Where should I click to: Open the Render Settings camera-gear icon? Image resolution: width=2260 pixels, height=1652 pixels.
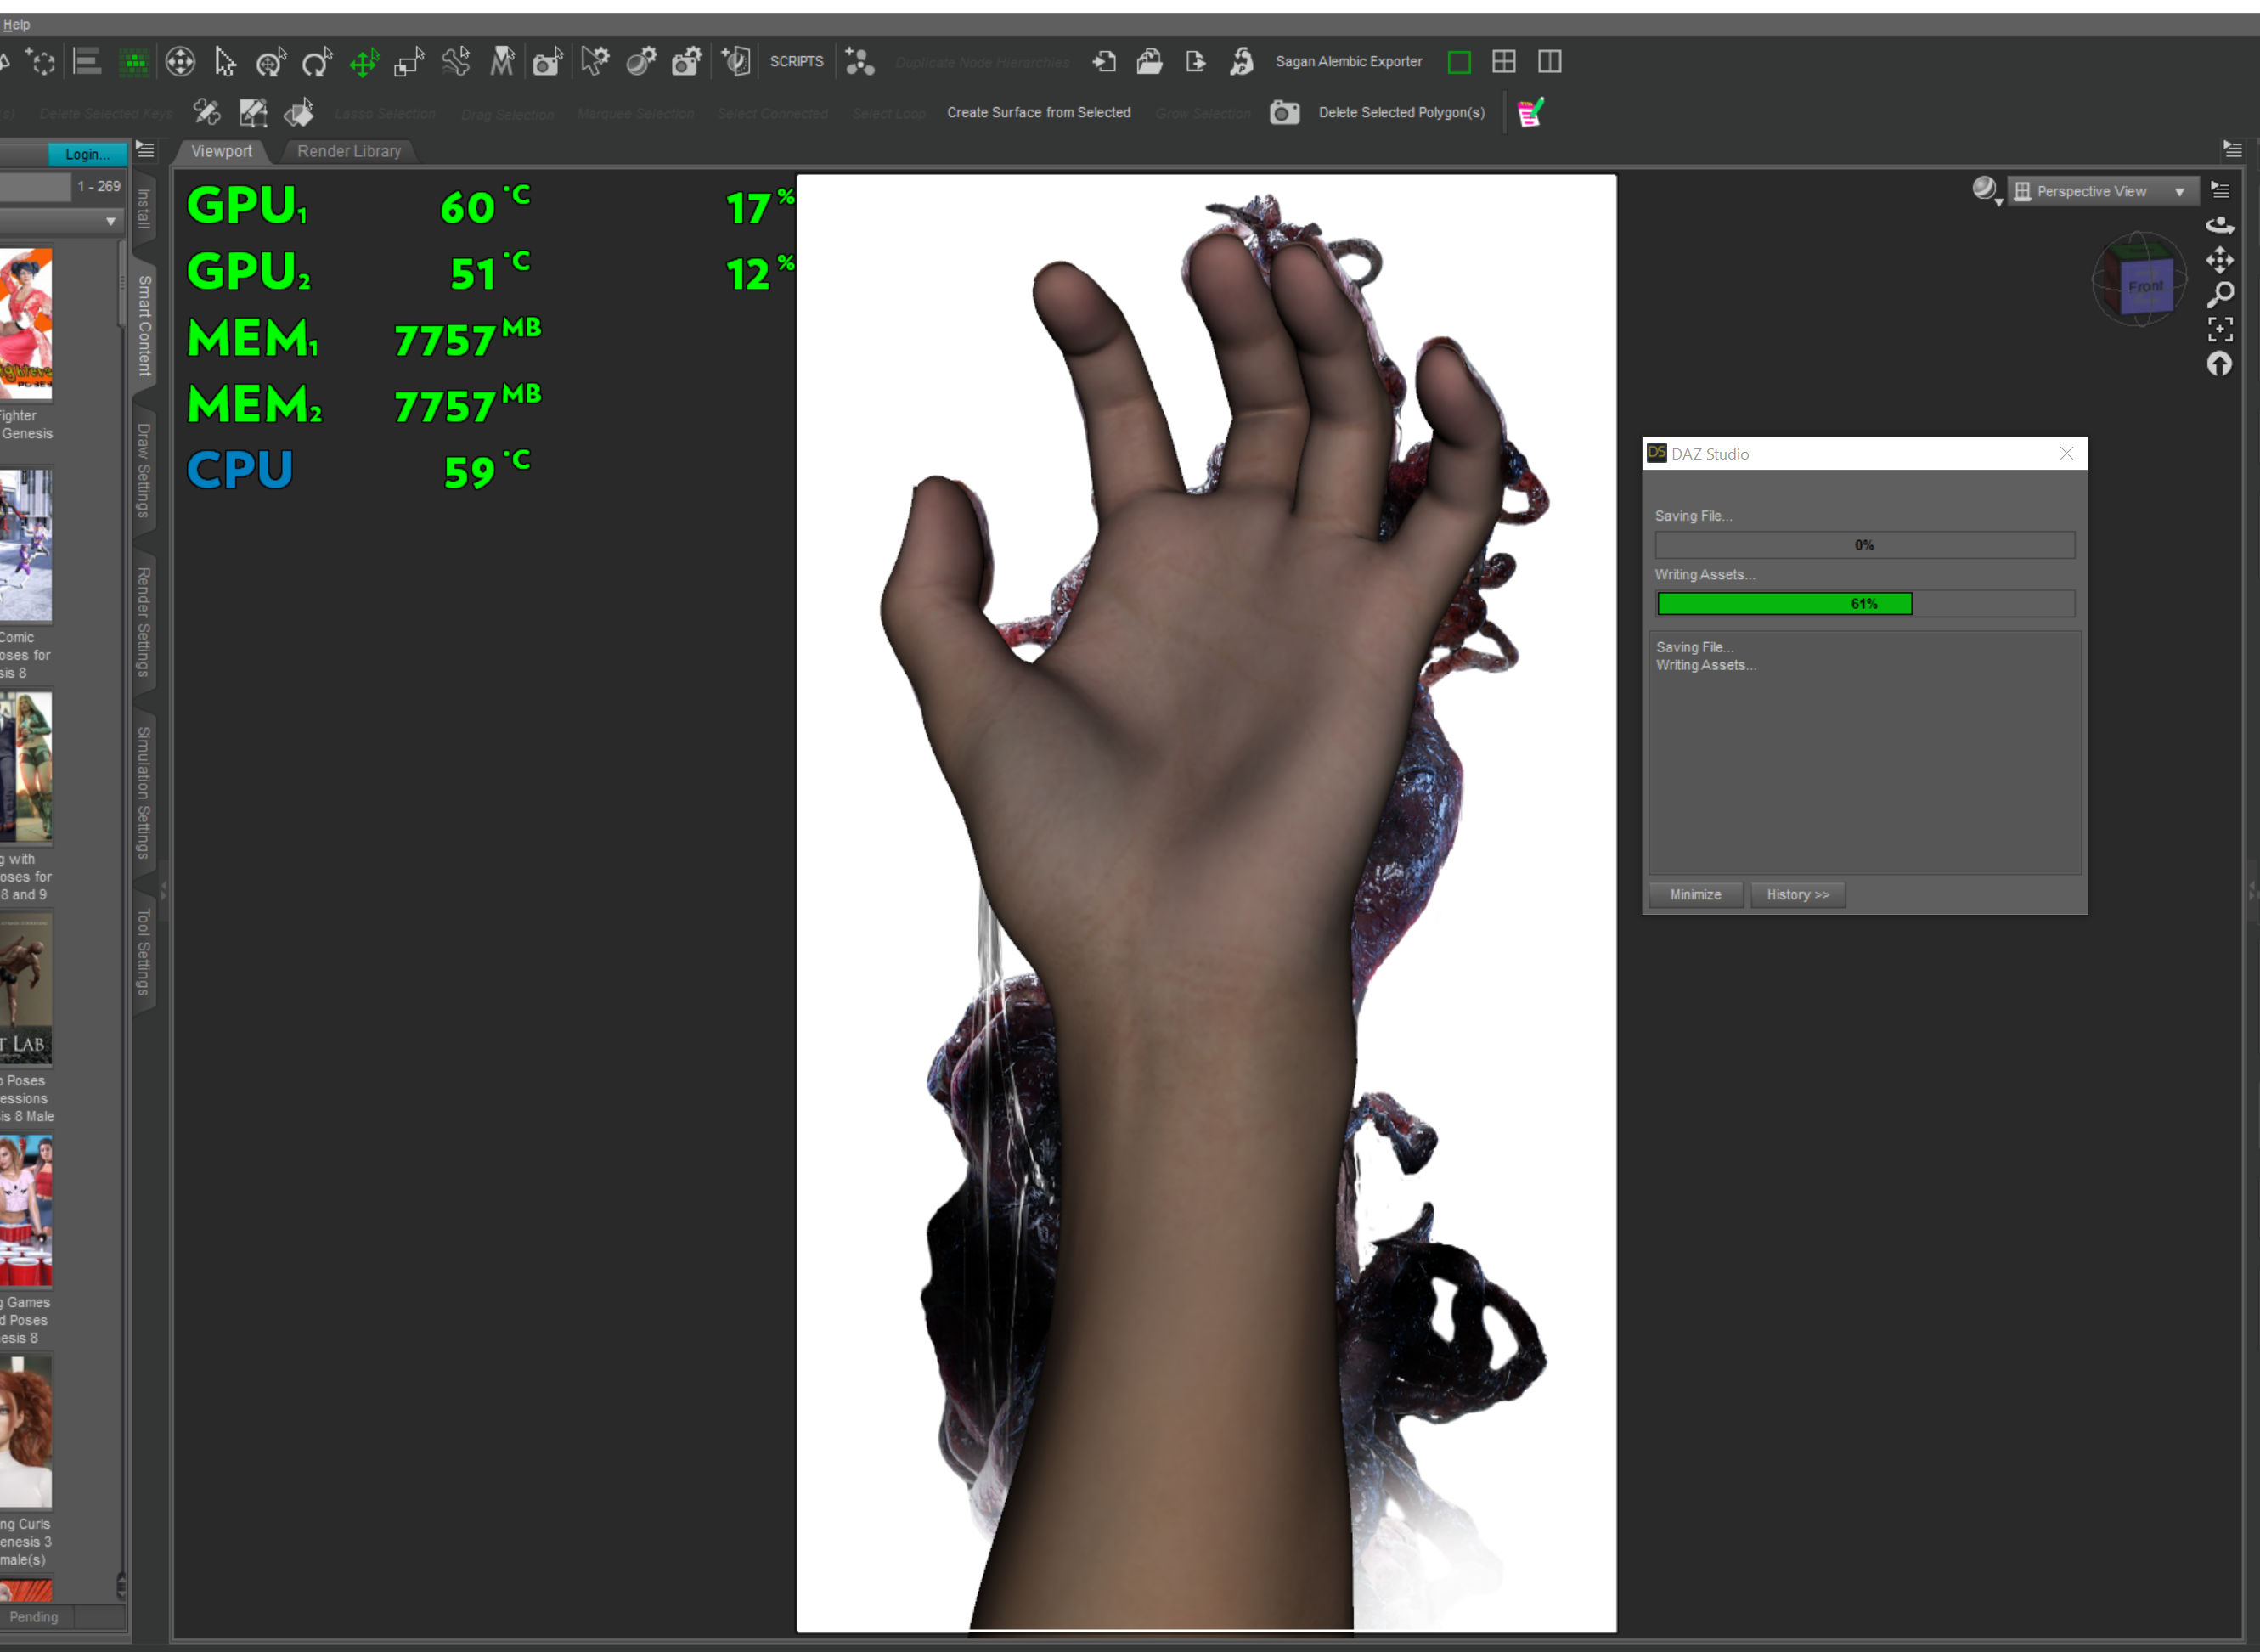[686, 63]
